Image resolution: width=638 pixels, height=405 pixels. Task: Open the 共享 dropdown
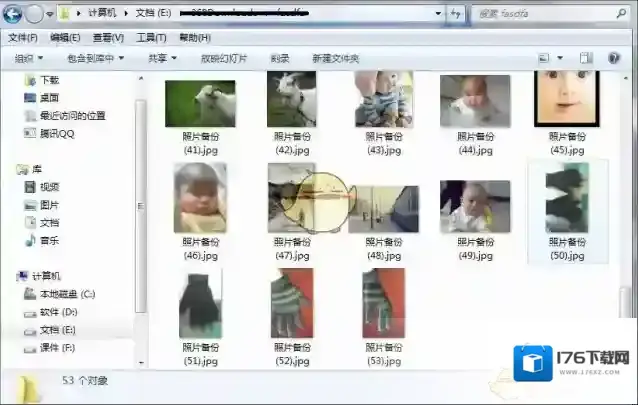click(x=162, y=59)
